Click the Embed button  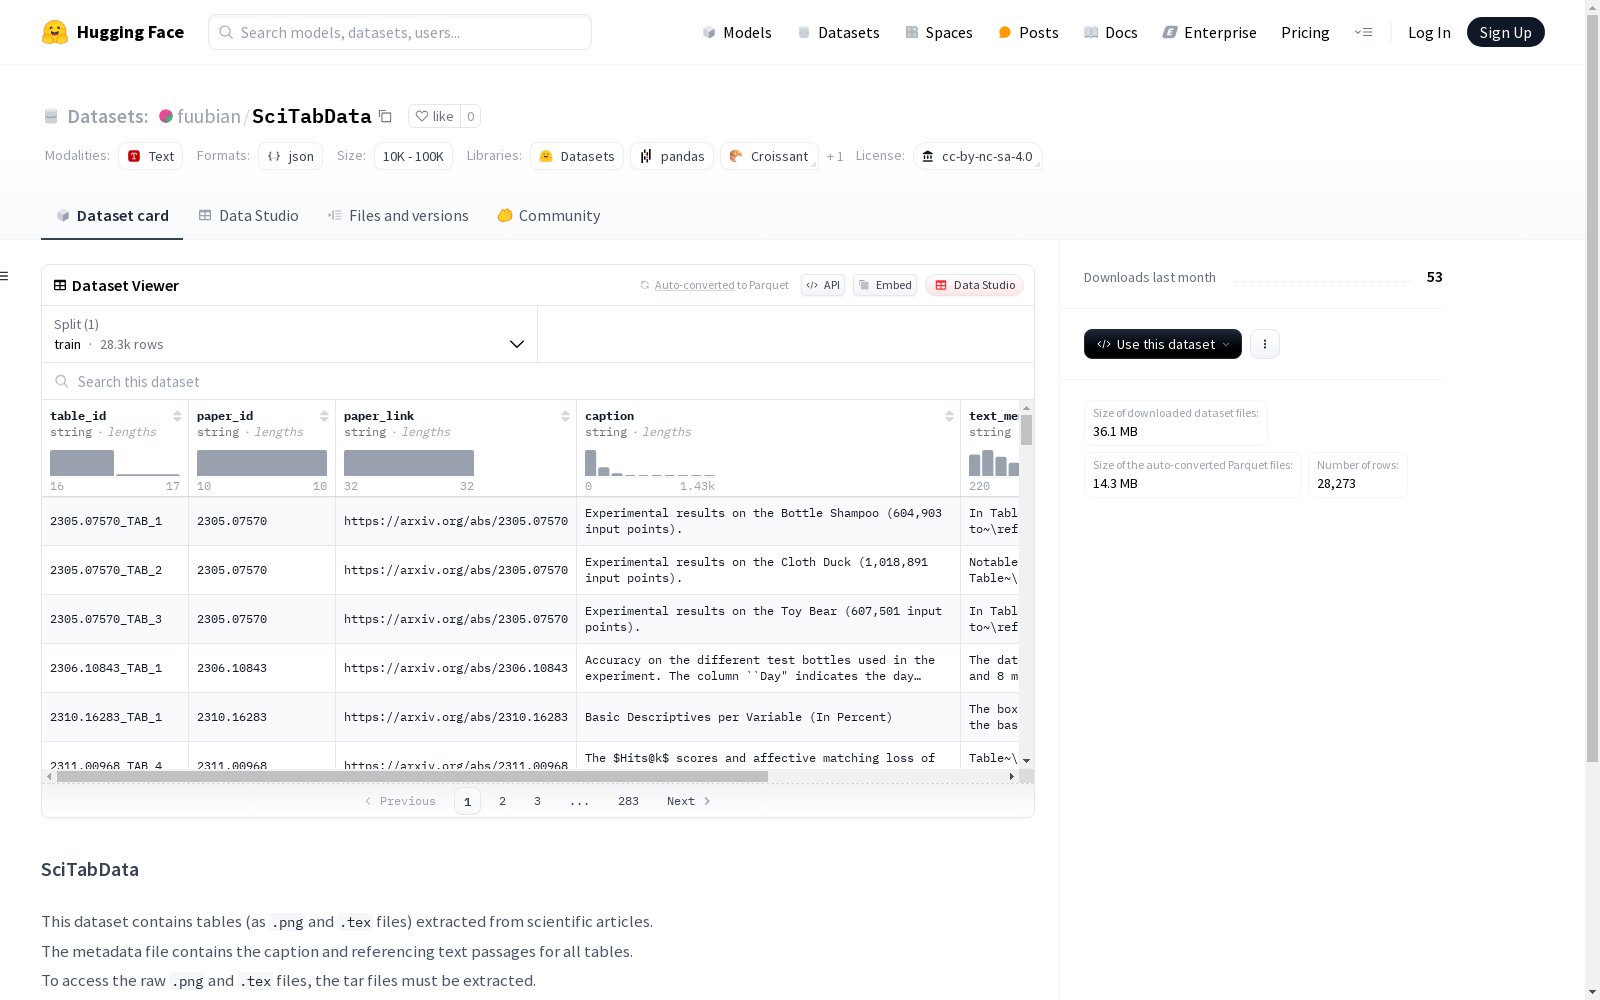point(885,285)
